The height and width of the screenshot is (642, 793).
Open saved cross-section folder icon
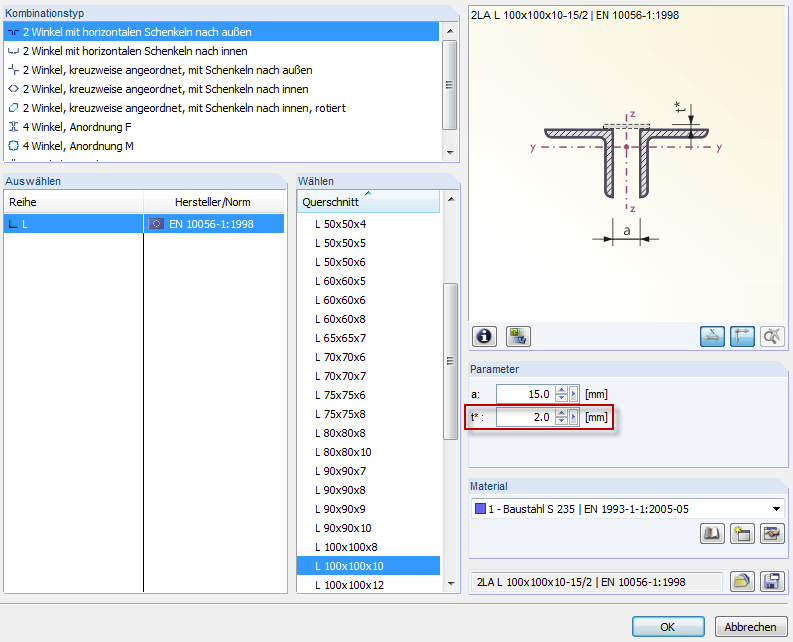742,581
